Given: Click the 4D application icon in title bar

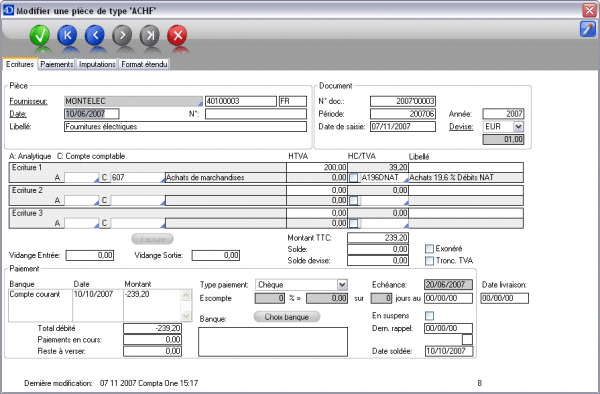Looking at the screenshot, I should (x=8, y=10).
